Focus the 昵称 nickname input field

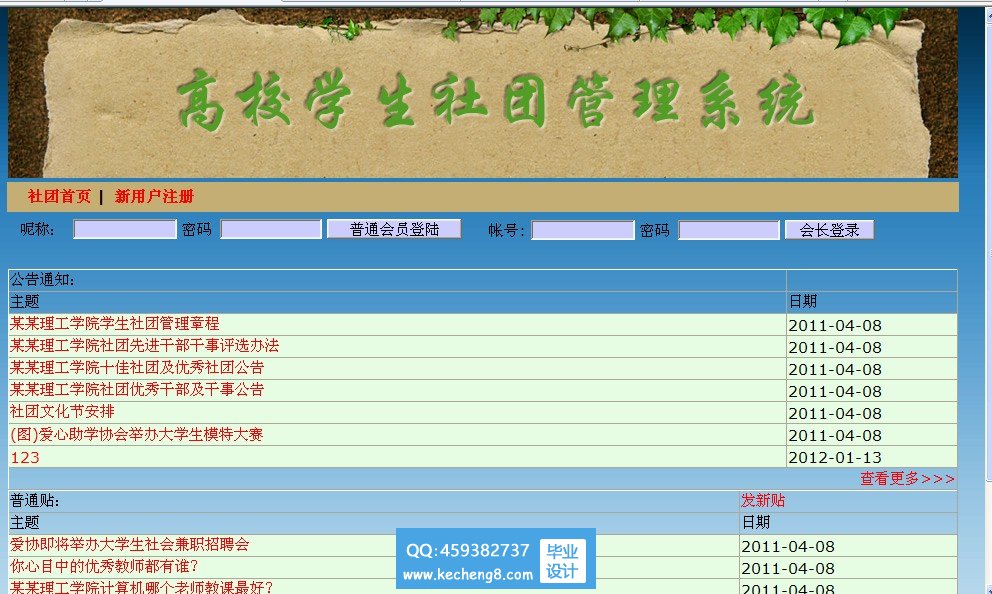[x=125, y=230]
